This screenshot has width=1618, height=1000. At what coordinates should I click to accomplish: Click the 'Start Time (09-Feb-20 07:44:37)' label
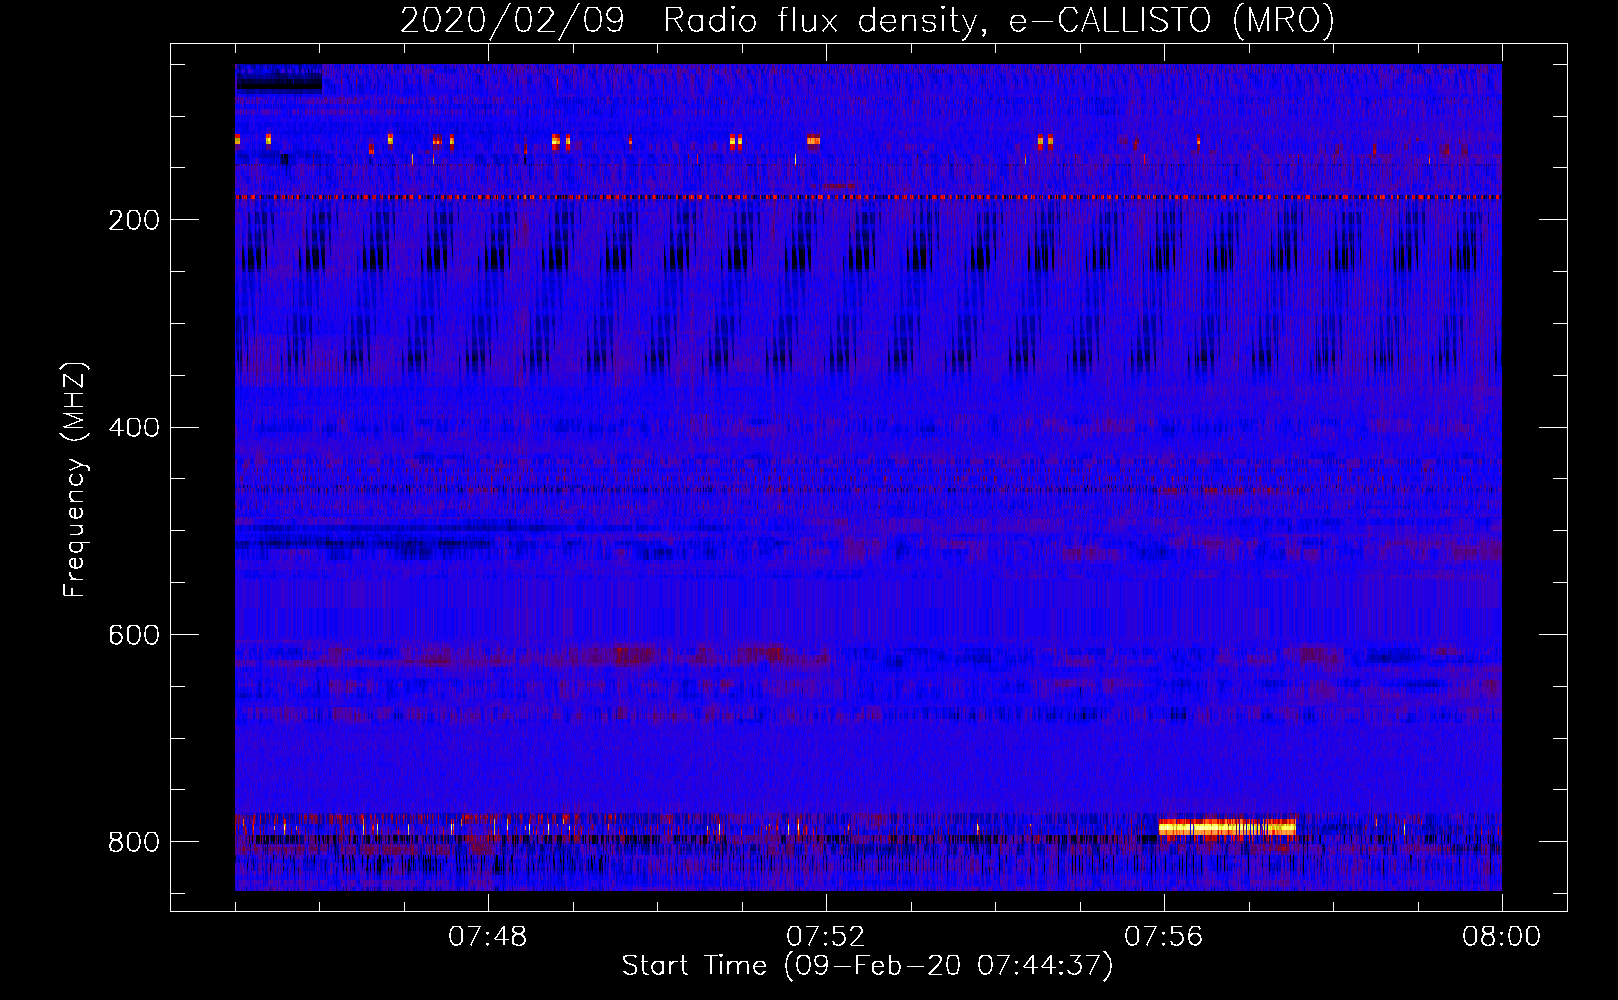click(x=867, y=966)
